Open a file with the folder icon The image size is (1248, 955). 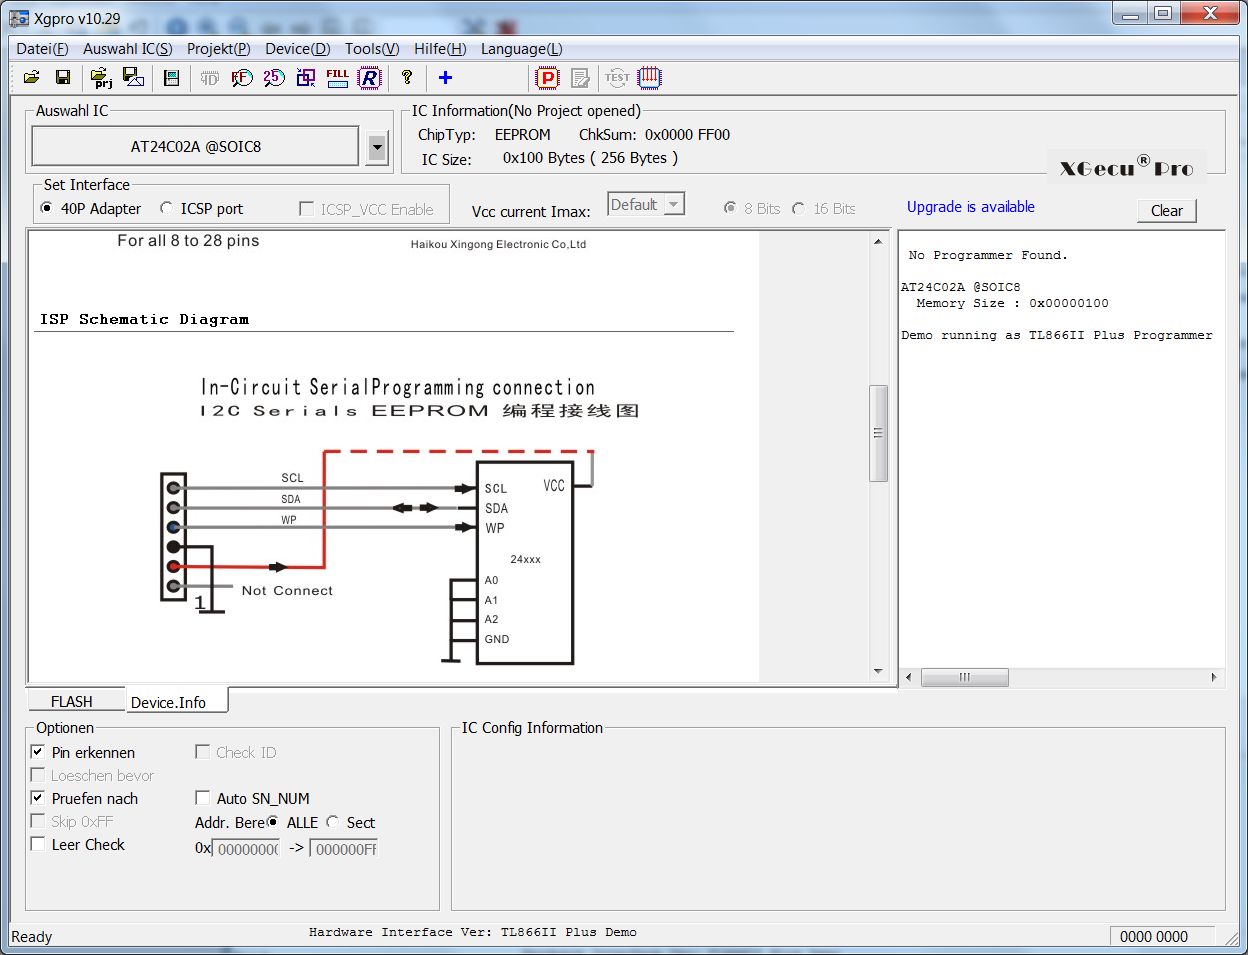pos(32,77)
